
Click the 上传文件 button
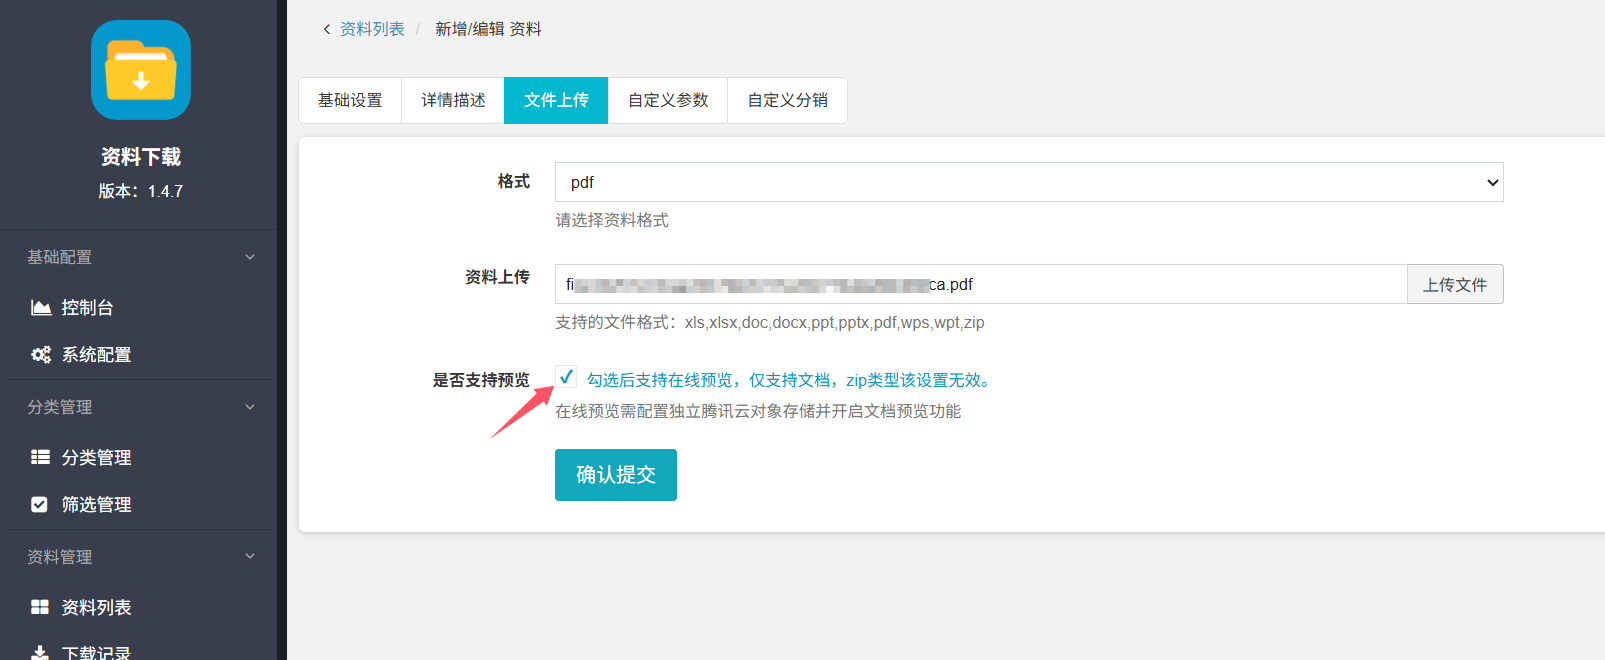(1455, 284)
